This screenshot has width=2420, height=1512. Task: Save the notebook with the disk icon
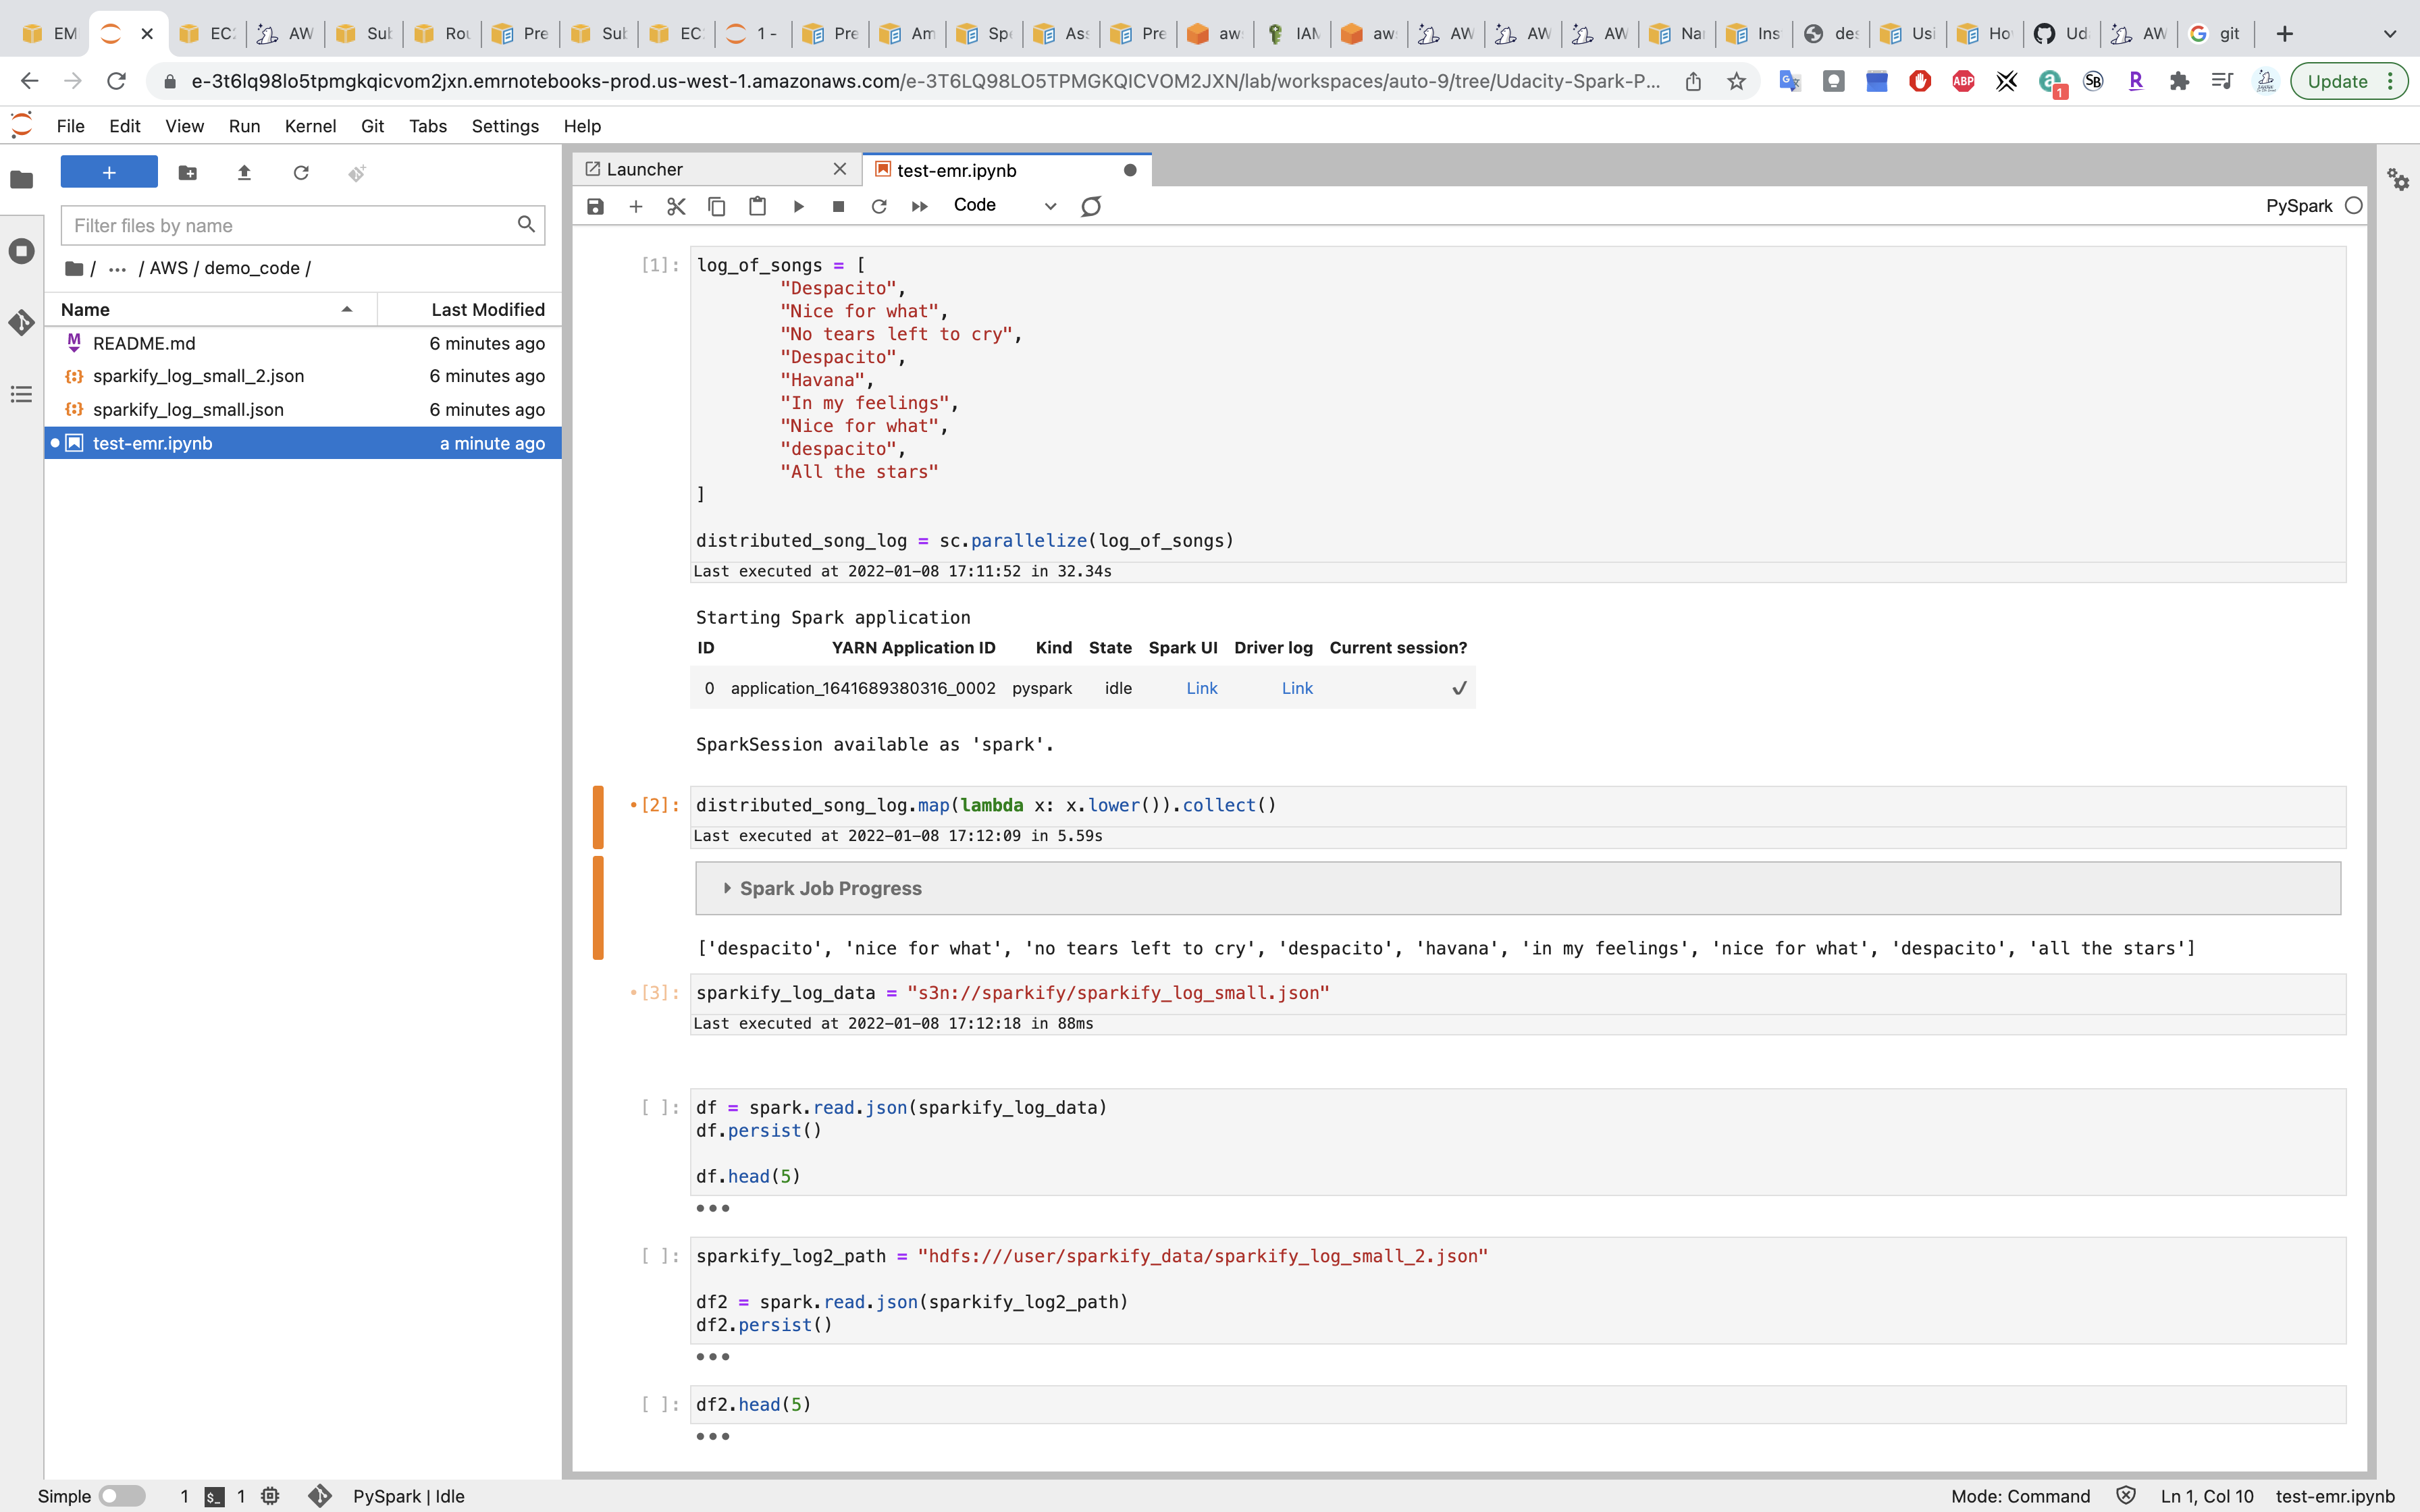coord(595,206)
